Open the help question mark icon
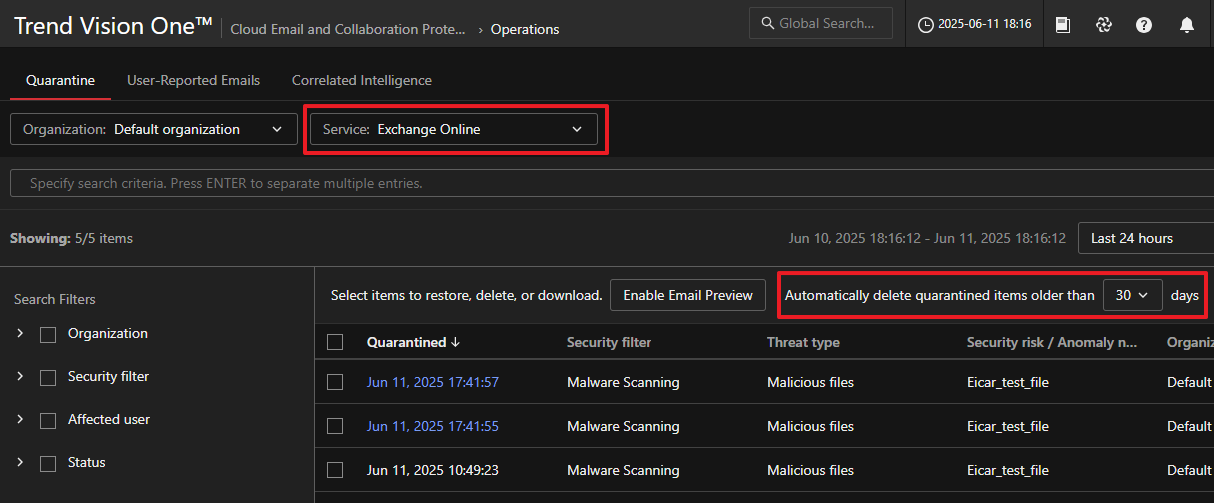Image resolution: width=1214 pixels, height=503 pixels. pyautogui.click(x=1144, y=25)
